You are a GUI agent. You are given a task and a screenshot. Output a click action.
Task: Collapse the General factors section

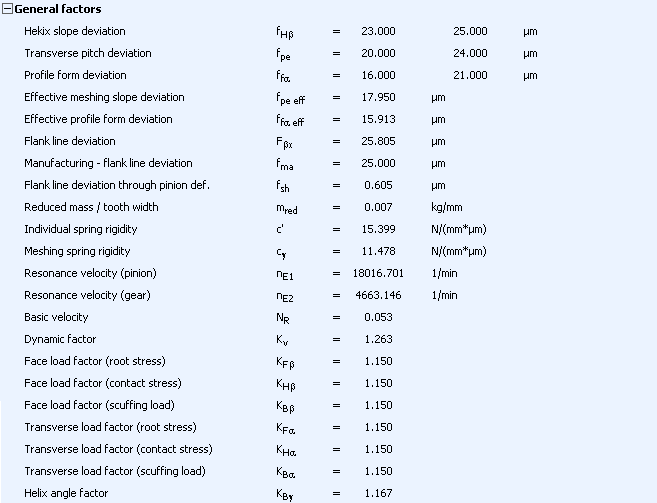tap(7, 9)
